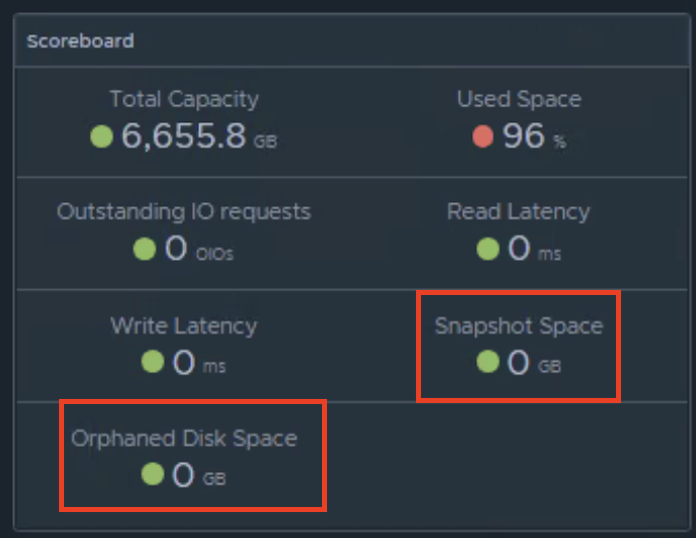Click the zero value under Orphaned Disk Space

[183, 475]
